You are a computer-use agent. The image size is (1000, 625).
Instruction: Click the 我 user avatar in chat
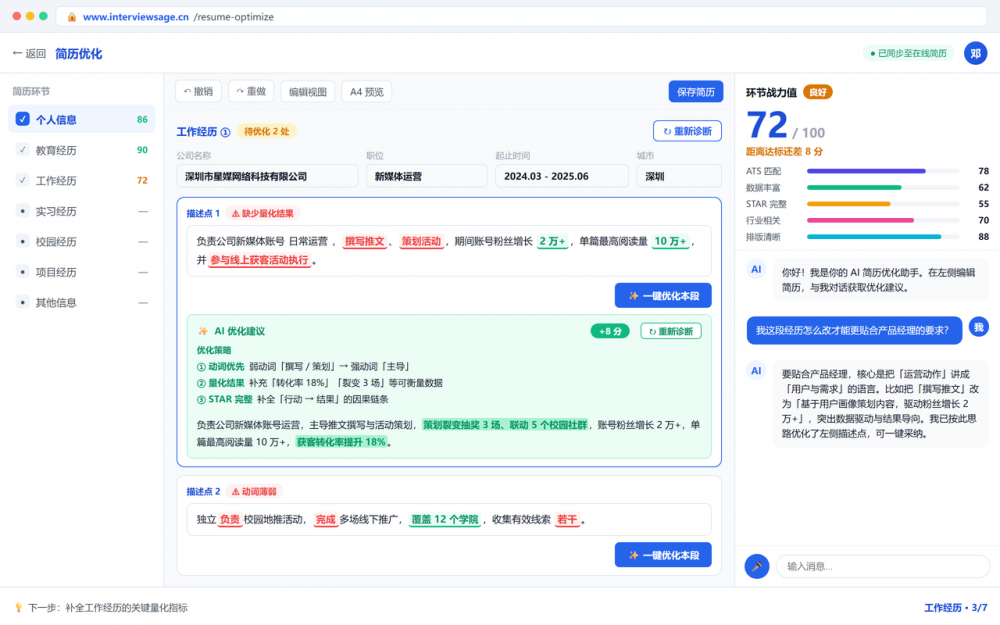pos(978,328)
